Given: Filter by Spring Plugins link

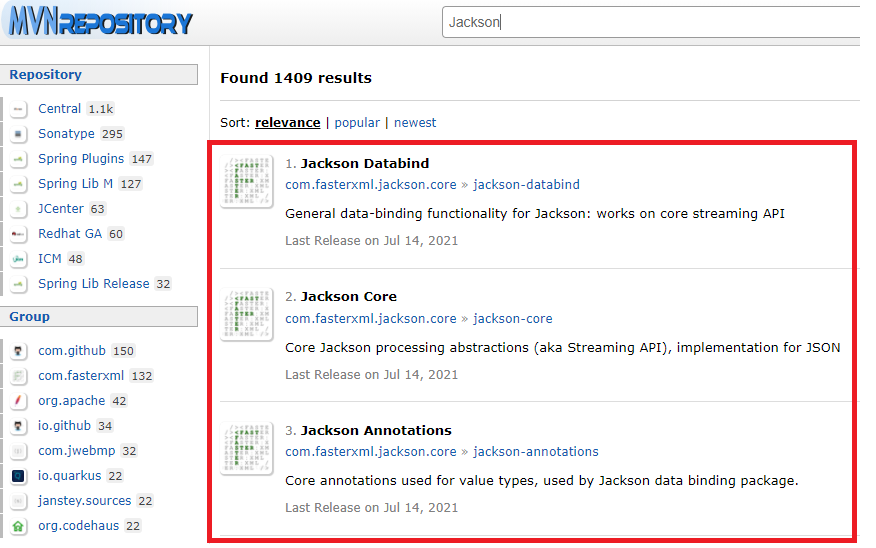Looking at the screenshot, I should pos(81,159).
